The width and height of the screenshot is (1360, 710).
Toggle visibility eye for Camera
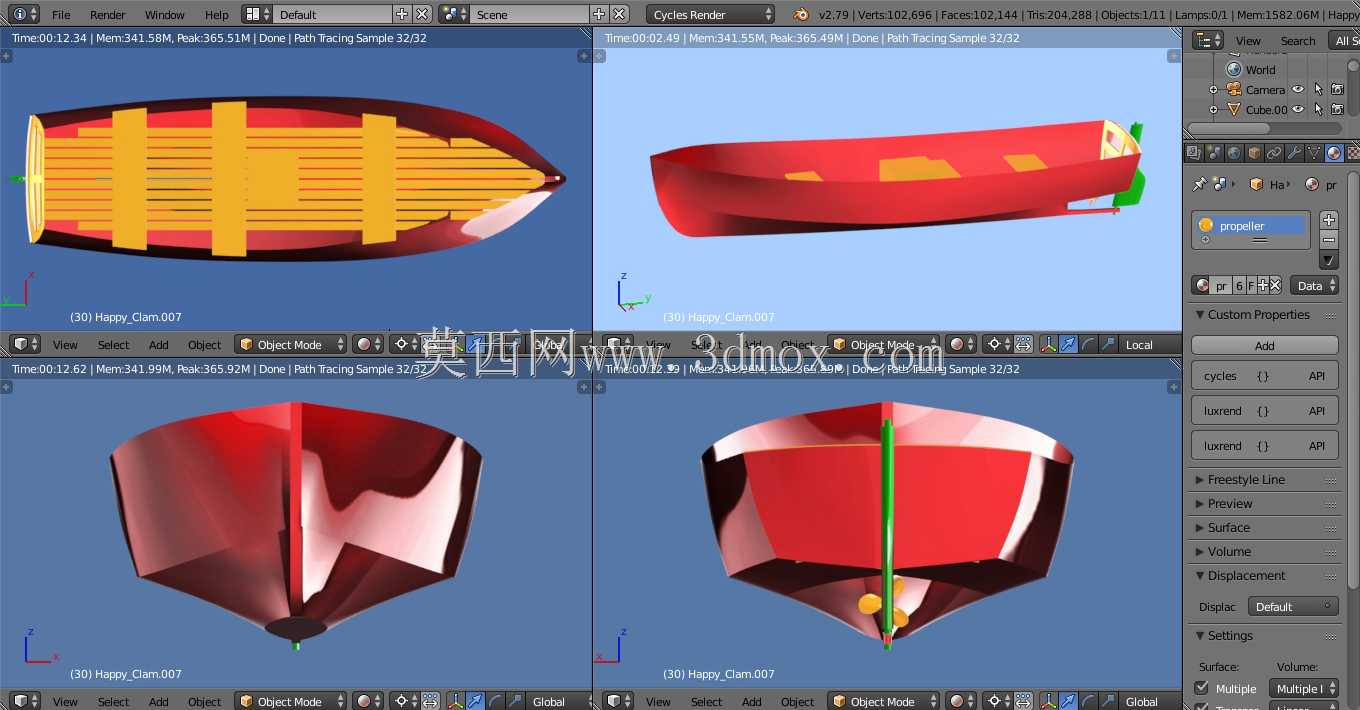(x=1298, y=89)
